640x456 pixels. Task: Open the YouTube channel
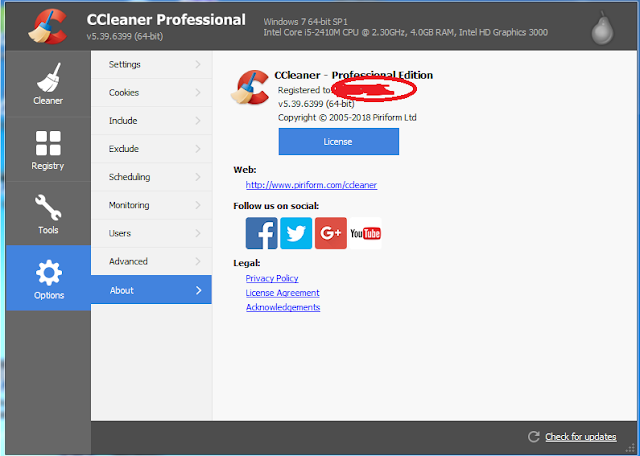tap(365, 233)
